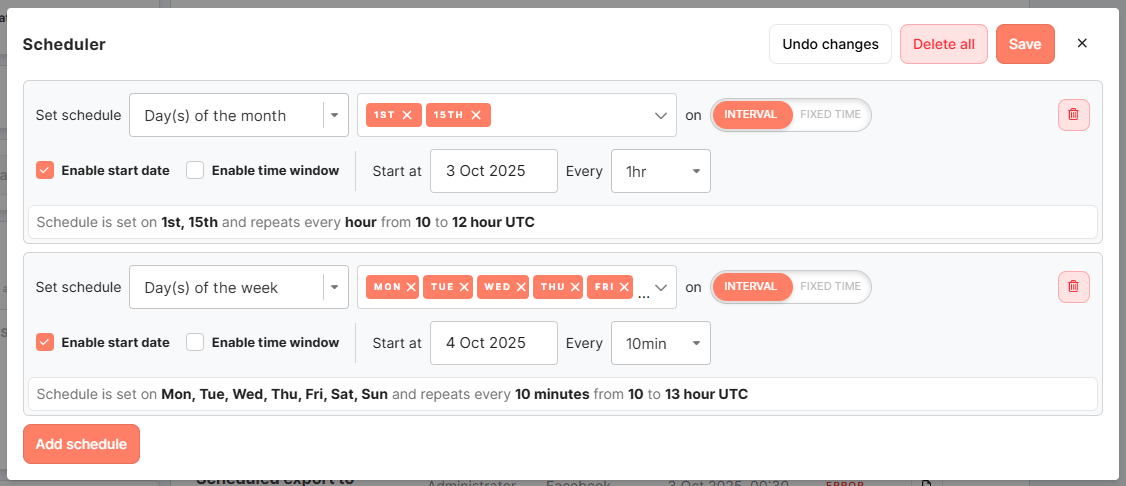Image resolution: width=1126 pixels, height=486 pixels.
Task: Switch monthly schedule to Fixed Time
Action: [x=830, y=115]
